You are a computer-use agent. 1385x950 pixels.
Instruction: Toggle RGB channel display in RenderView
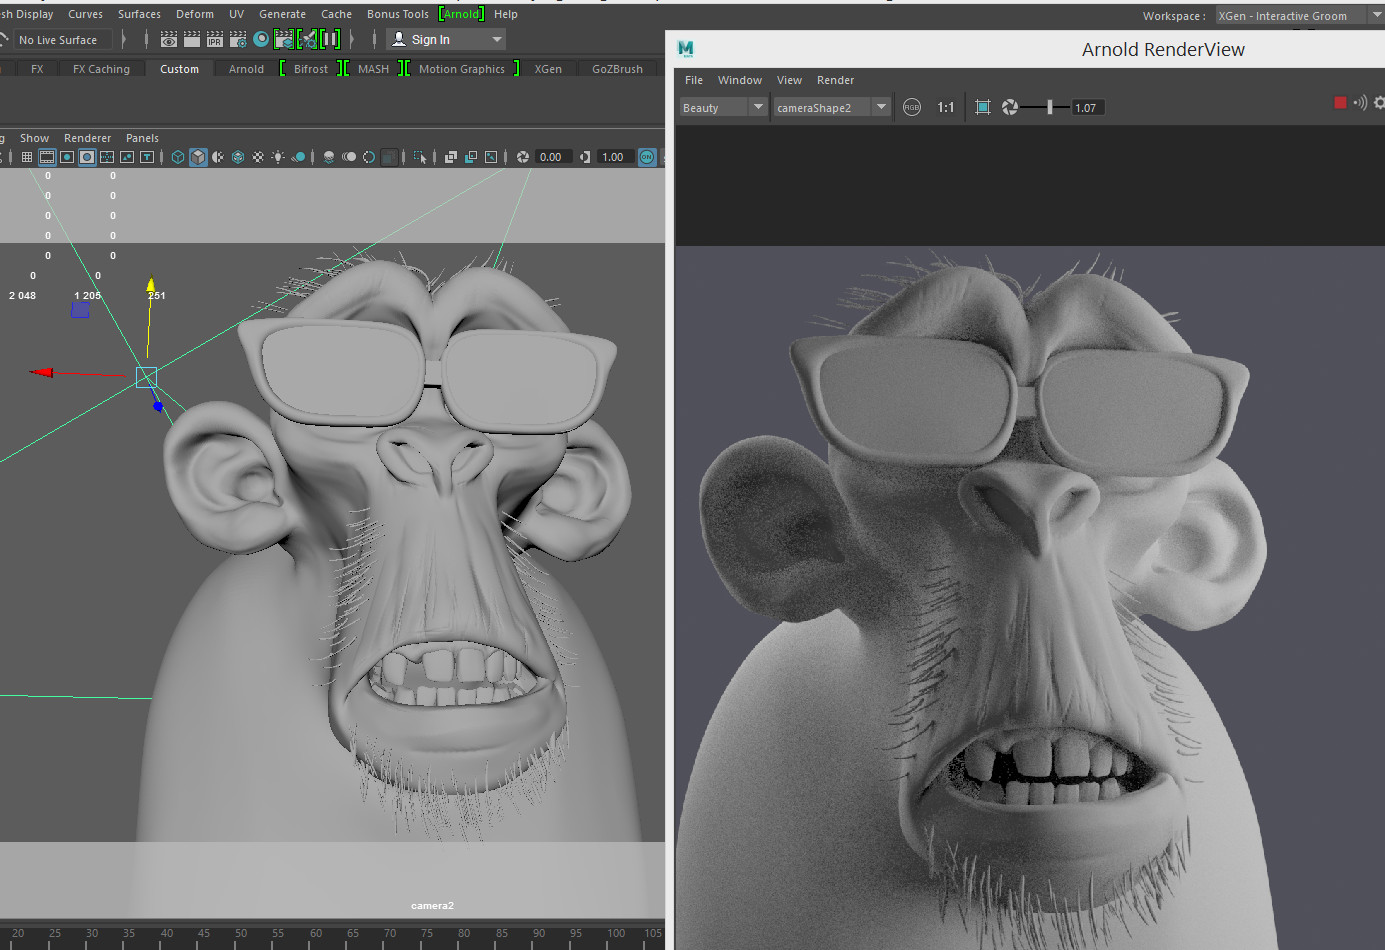pos(912,107)
